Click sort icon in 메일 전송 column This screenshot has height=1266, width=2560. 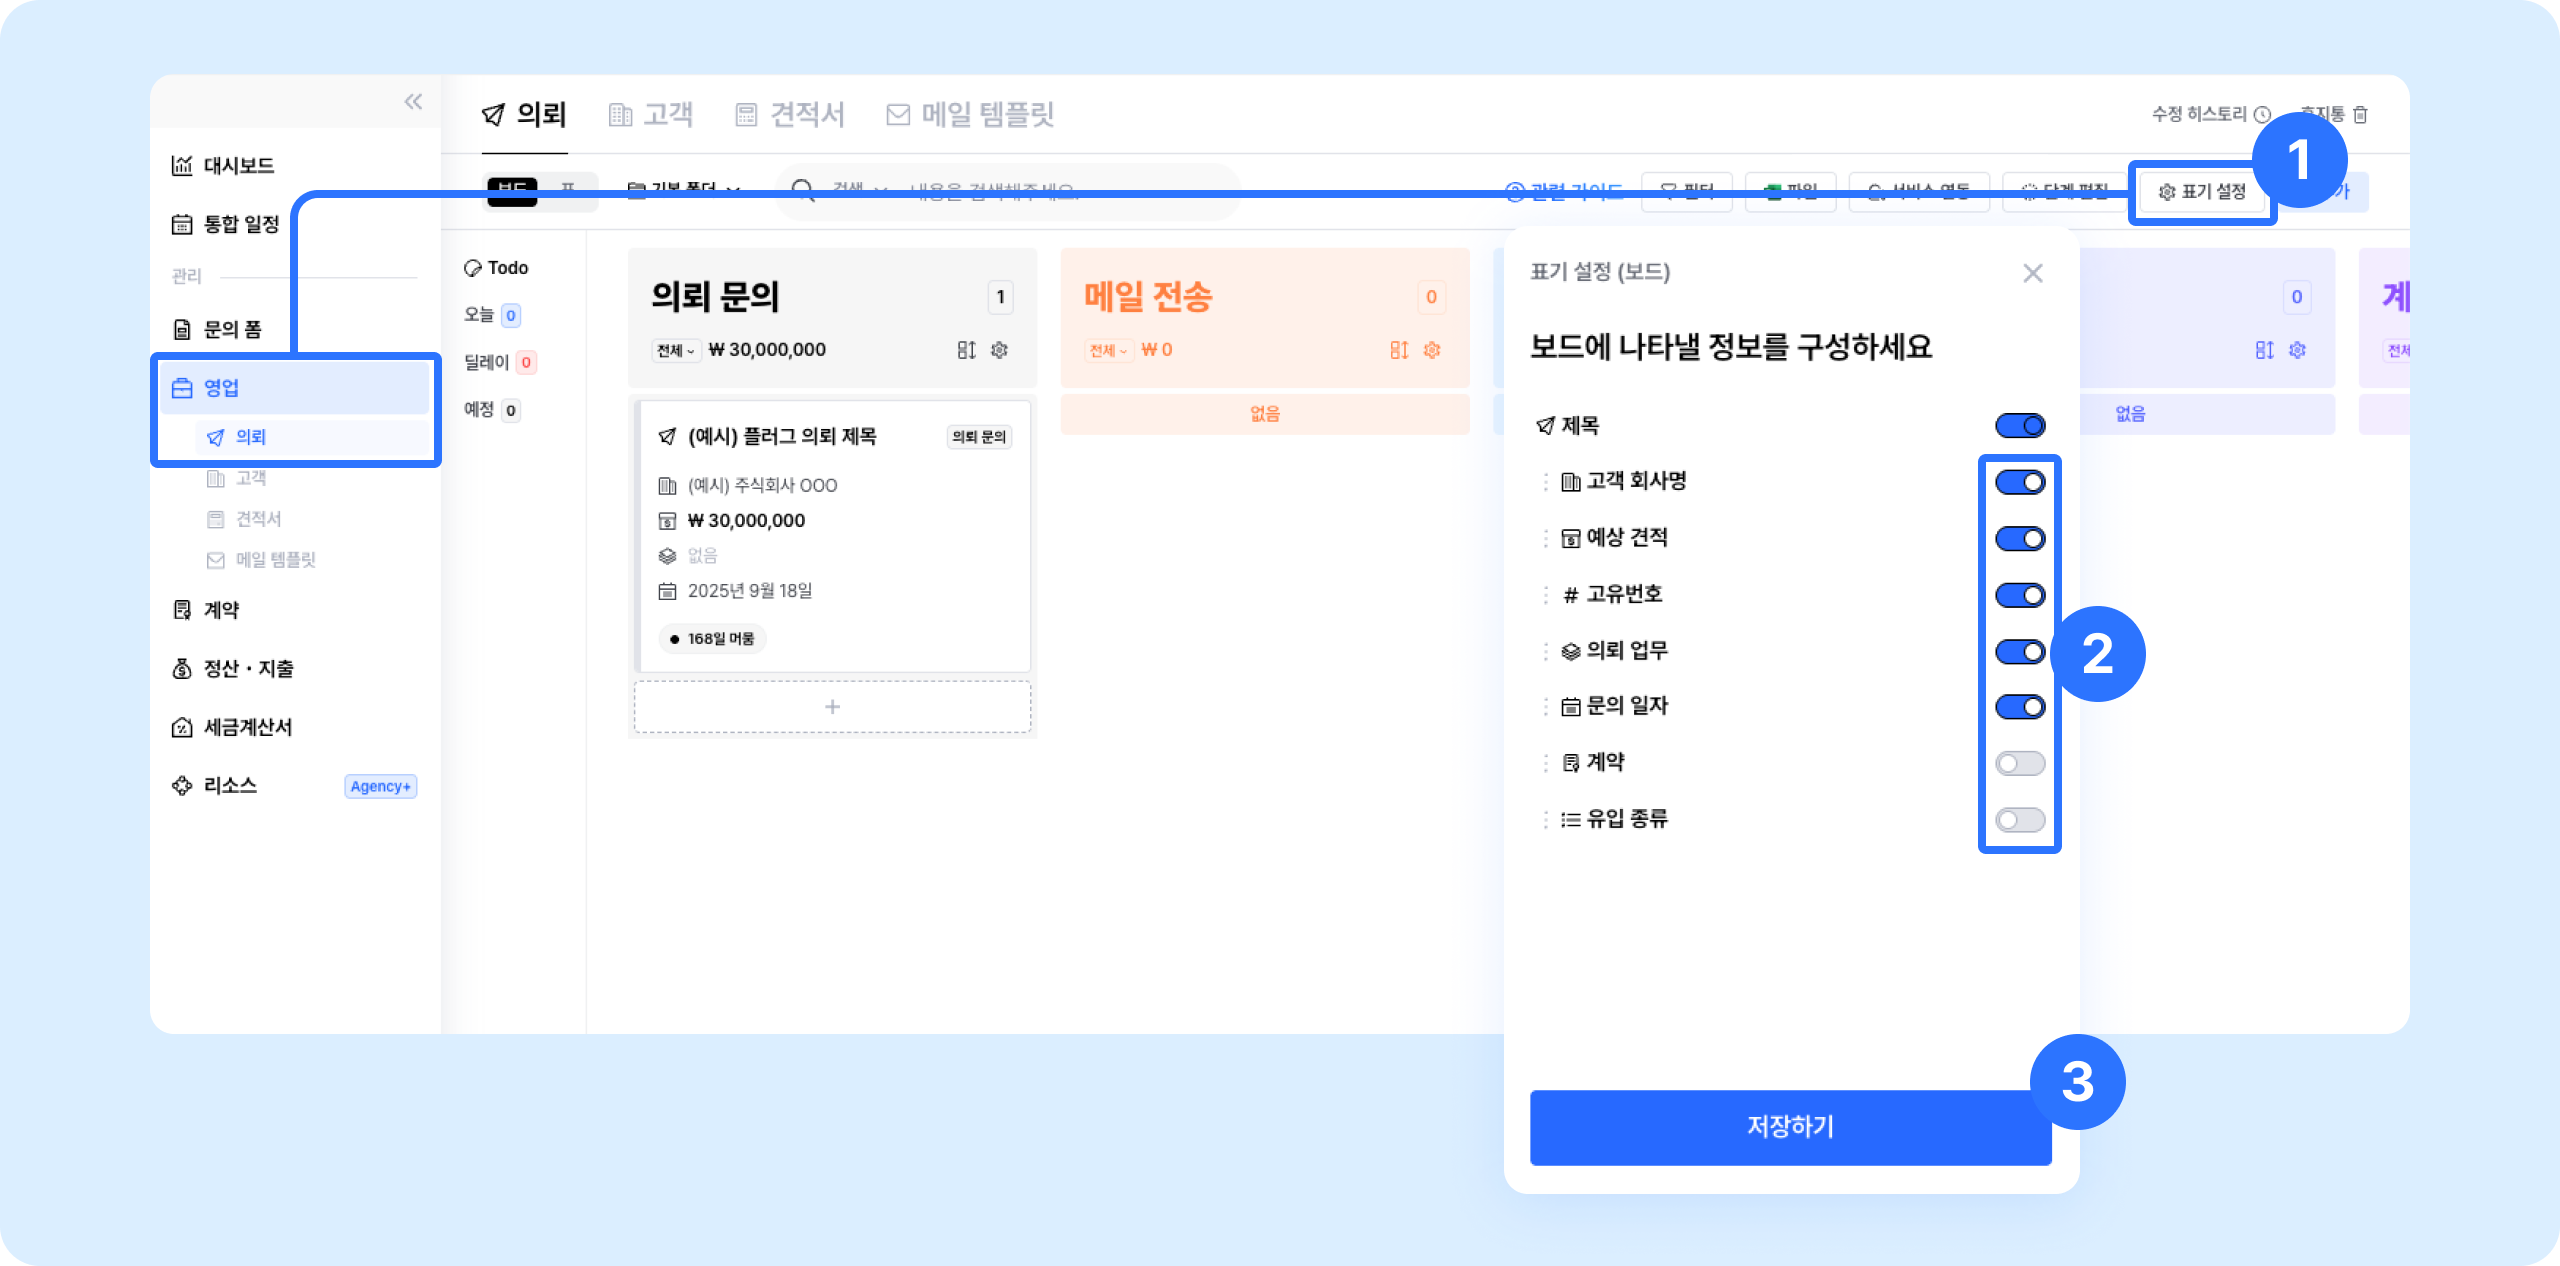click(x=1399, y=350)
